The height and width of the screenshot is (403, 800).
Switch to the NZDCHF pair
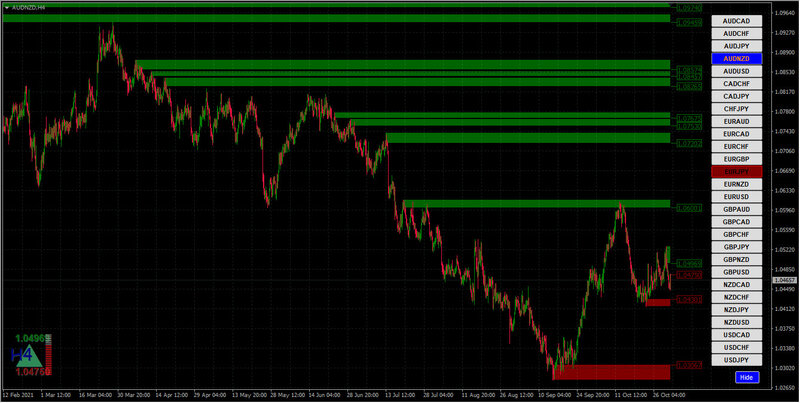point(736,297)
